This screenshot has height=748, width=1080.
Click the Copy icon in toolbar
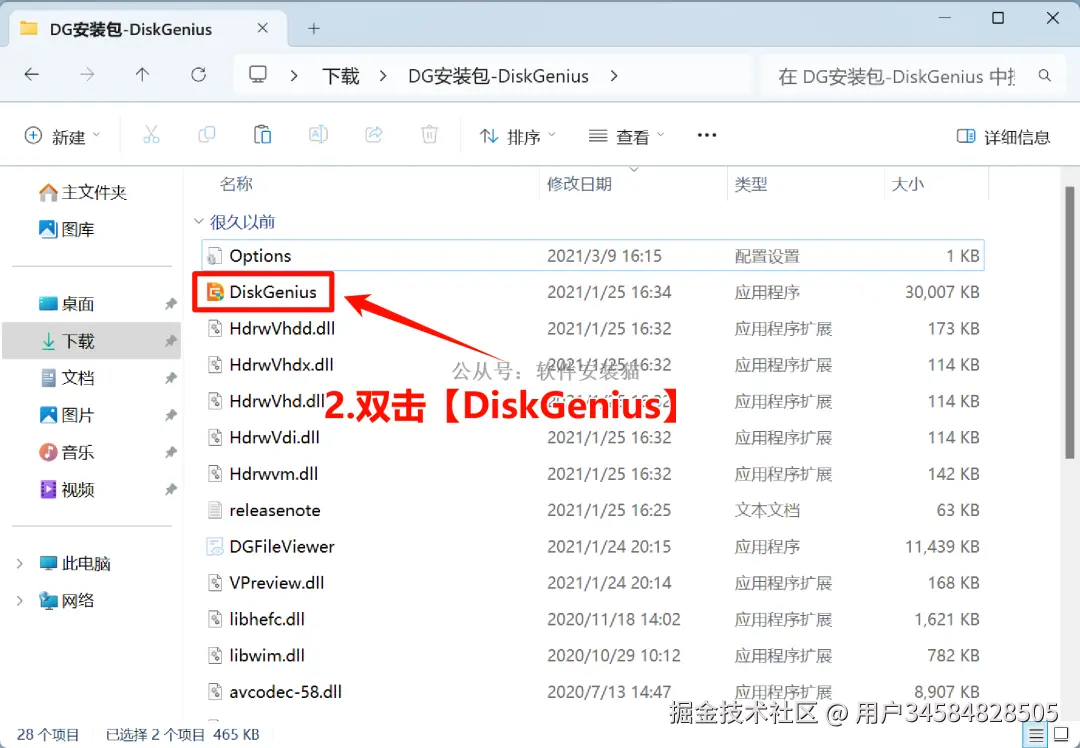pos(207,135)
